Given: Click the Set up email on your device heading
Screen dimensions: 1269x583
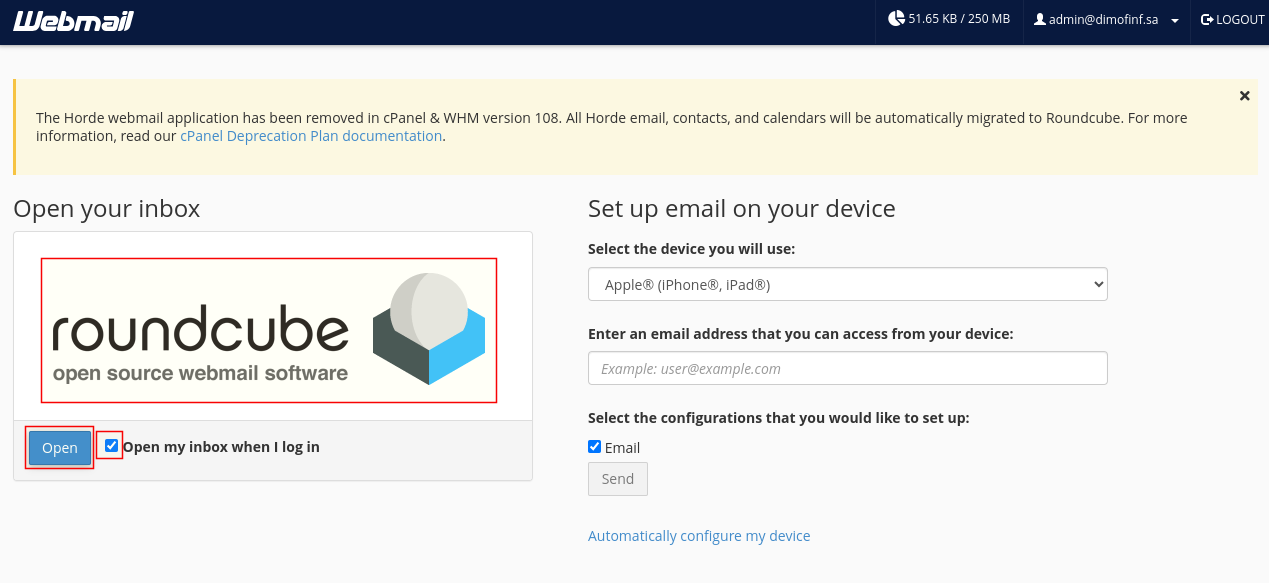Looking at the screenshot, I should (742, 208).
